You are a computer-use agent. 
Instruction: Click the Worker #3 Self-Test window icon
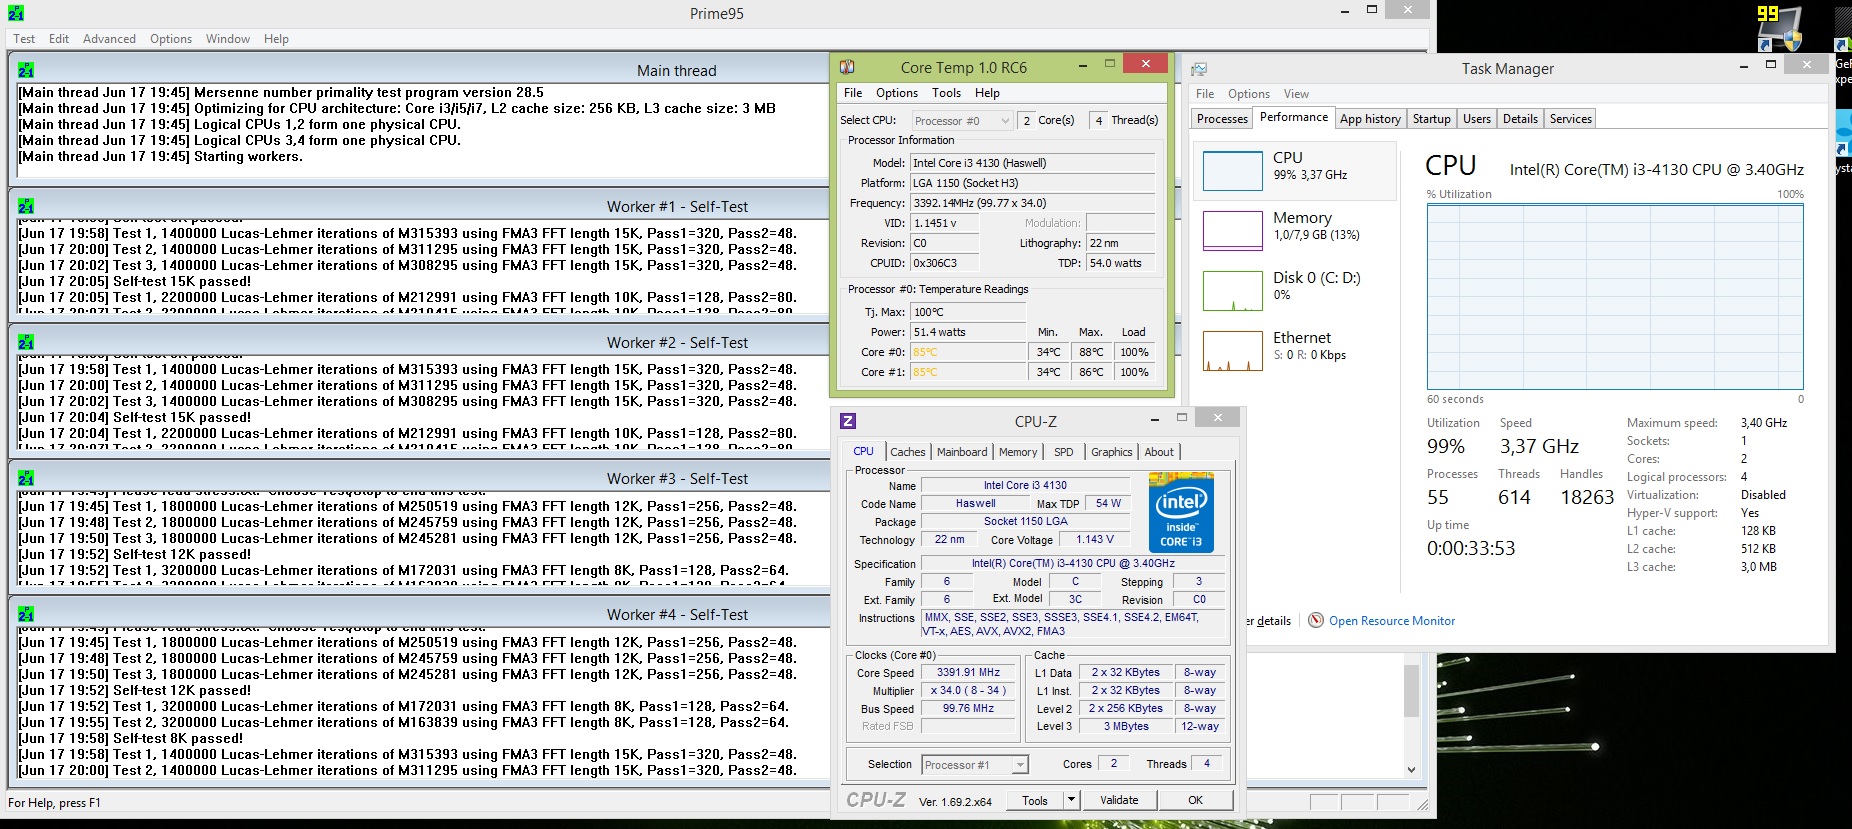[x=26, y=478]
